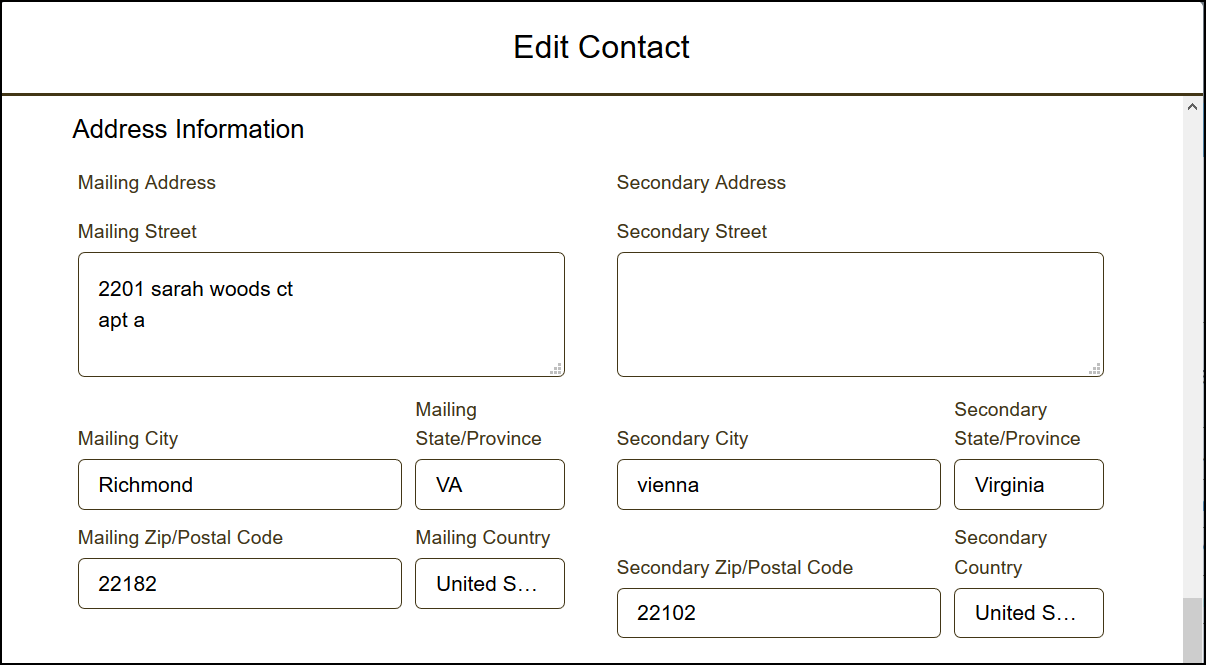Focus the Mailing City field containing Richmond
This screenshot has height=665, width=1206.
tap(240, 485)
